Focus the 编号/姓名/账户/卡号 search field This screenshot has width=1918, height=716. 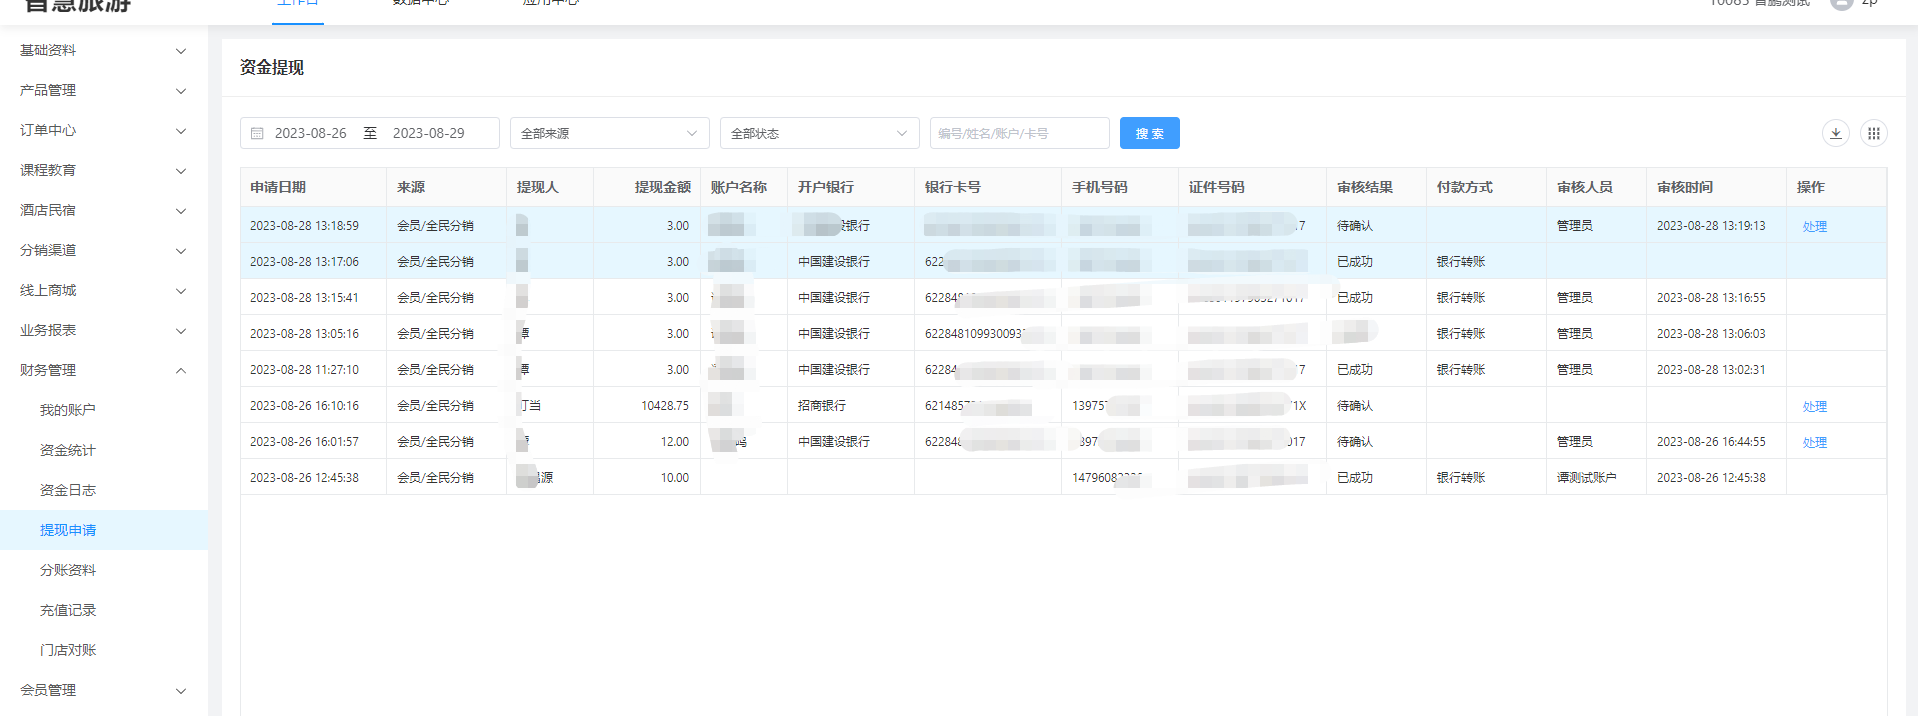(1018, 133)
